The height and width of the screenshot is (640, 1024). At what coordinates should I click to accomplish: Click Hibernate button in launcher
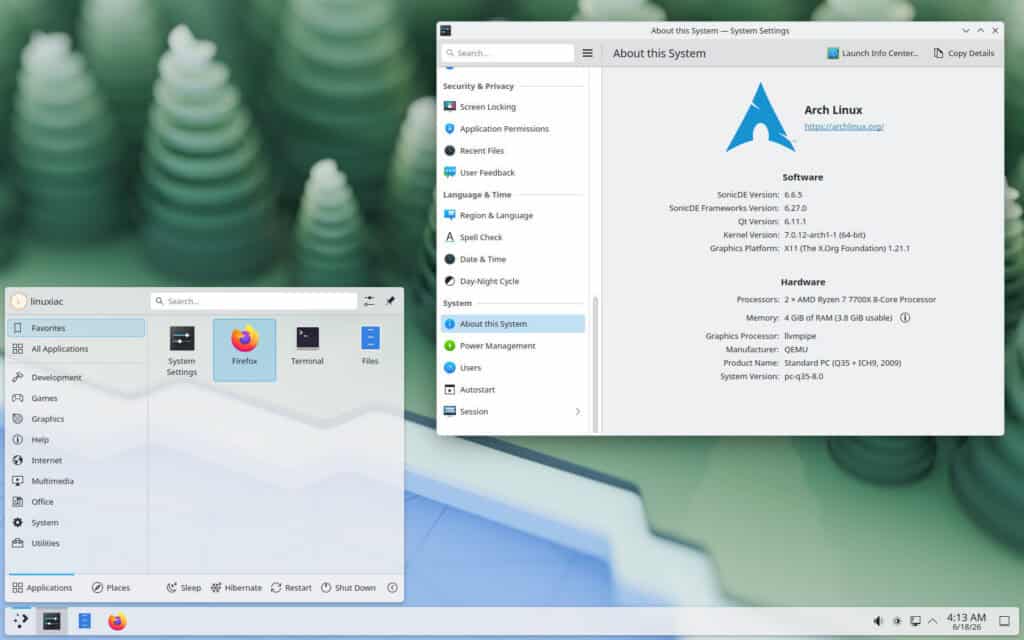(236, 588)
